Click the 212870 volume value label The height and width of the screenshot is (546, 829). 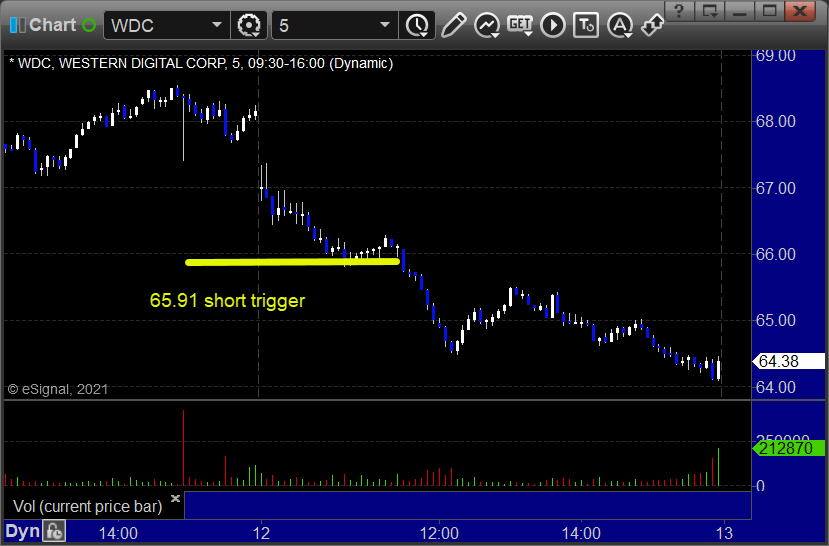click(x=788, y=448)
